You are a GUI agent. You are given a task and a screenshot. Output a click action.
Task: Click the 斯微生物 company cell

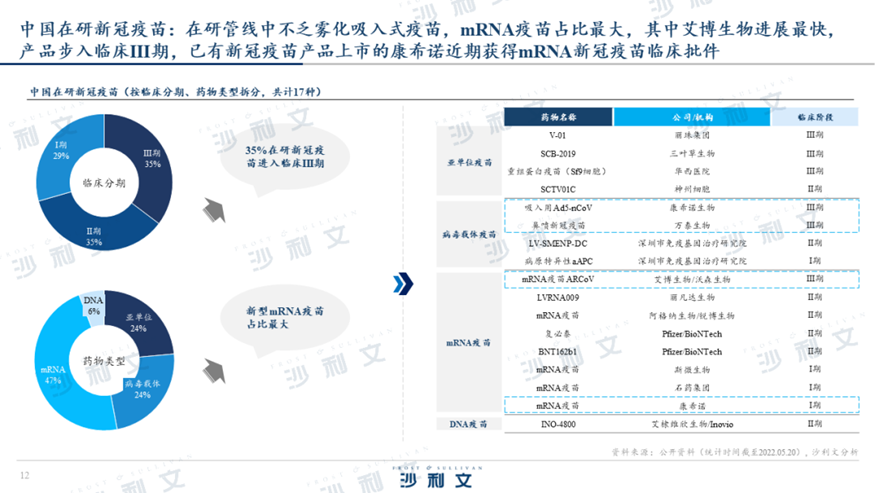(x=692, y=370)
